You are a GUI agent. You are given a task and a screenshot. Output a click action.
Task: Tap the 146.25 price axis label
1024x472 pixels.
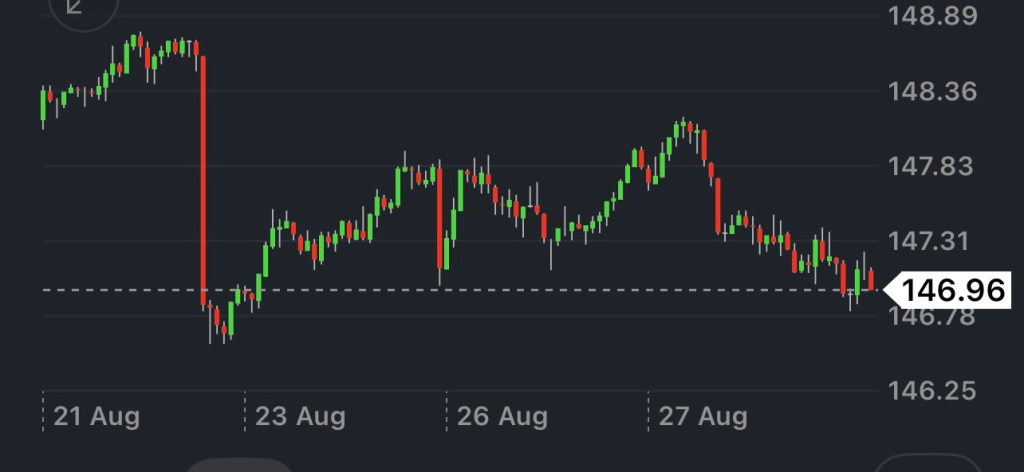(929, 390)
